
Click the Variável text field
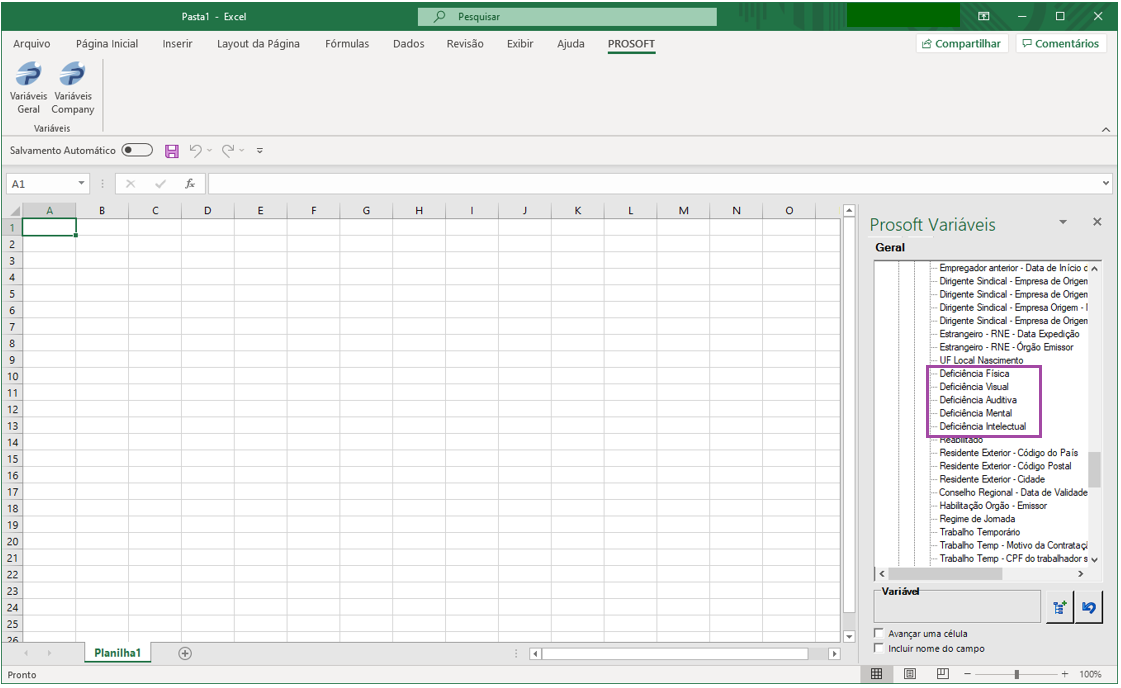pyautogui.click(x=957, y=607)
